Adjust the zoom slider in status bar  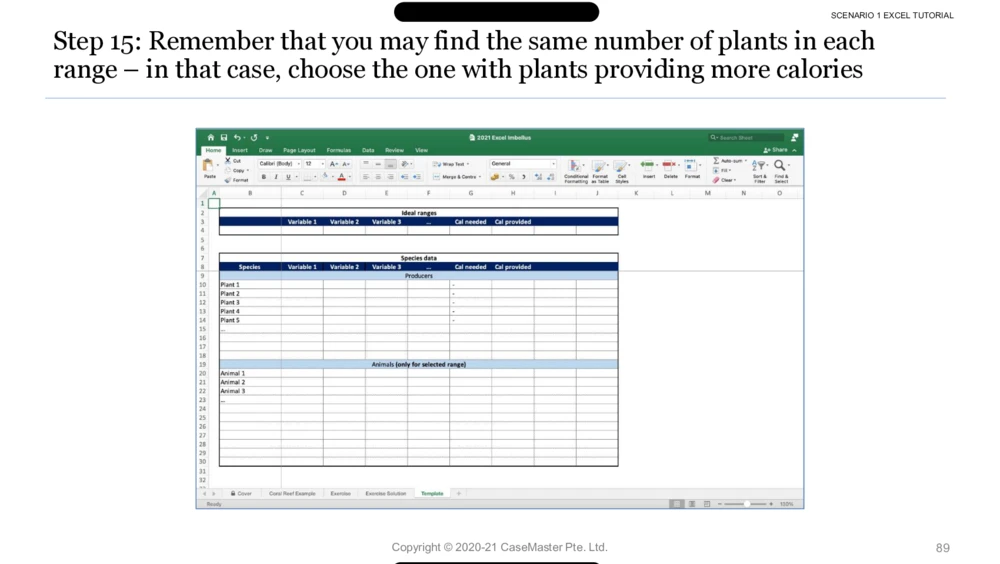(746, 504)
